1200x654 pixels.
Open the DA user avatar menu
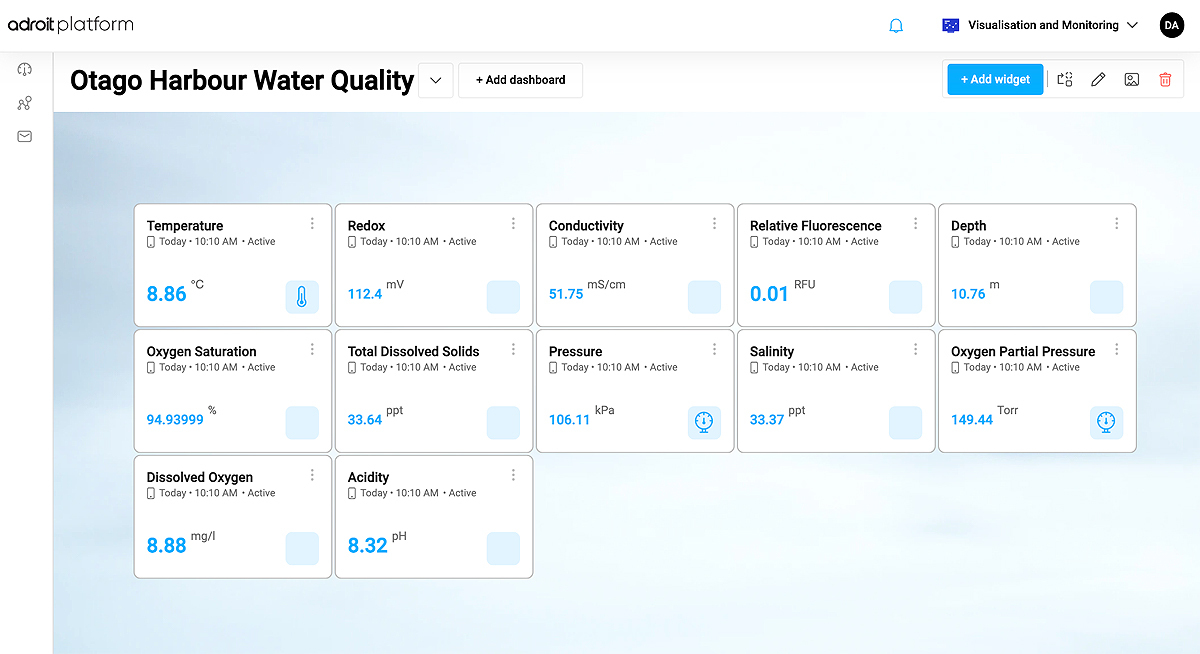tap(1171, 26)
